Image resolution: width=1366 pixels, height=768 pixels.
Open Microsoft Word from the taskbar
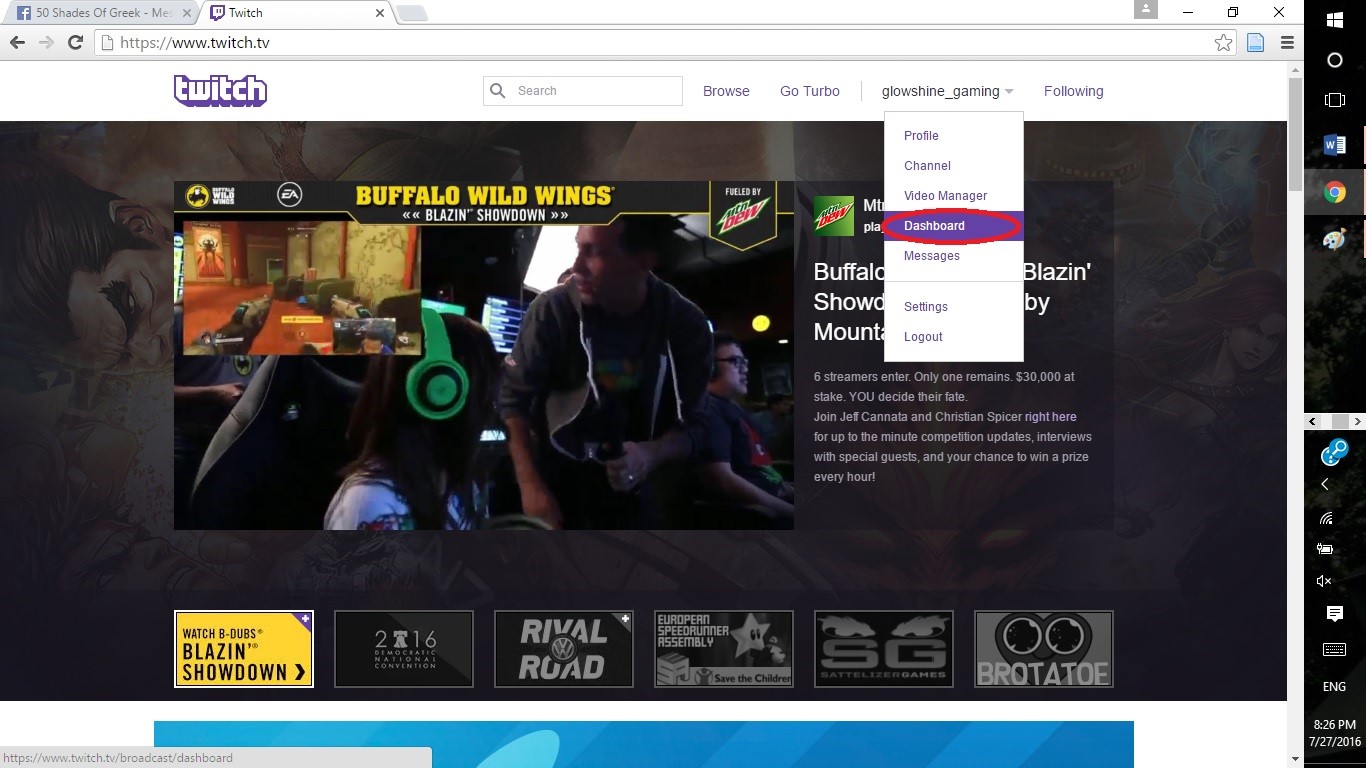1335,145
